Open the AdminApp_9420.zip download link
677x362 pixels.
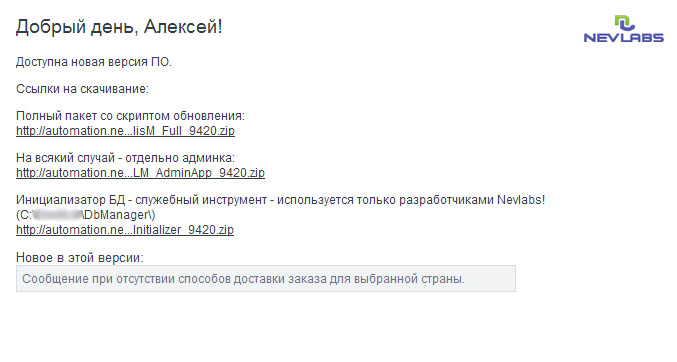(x=140, y=173)
